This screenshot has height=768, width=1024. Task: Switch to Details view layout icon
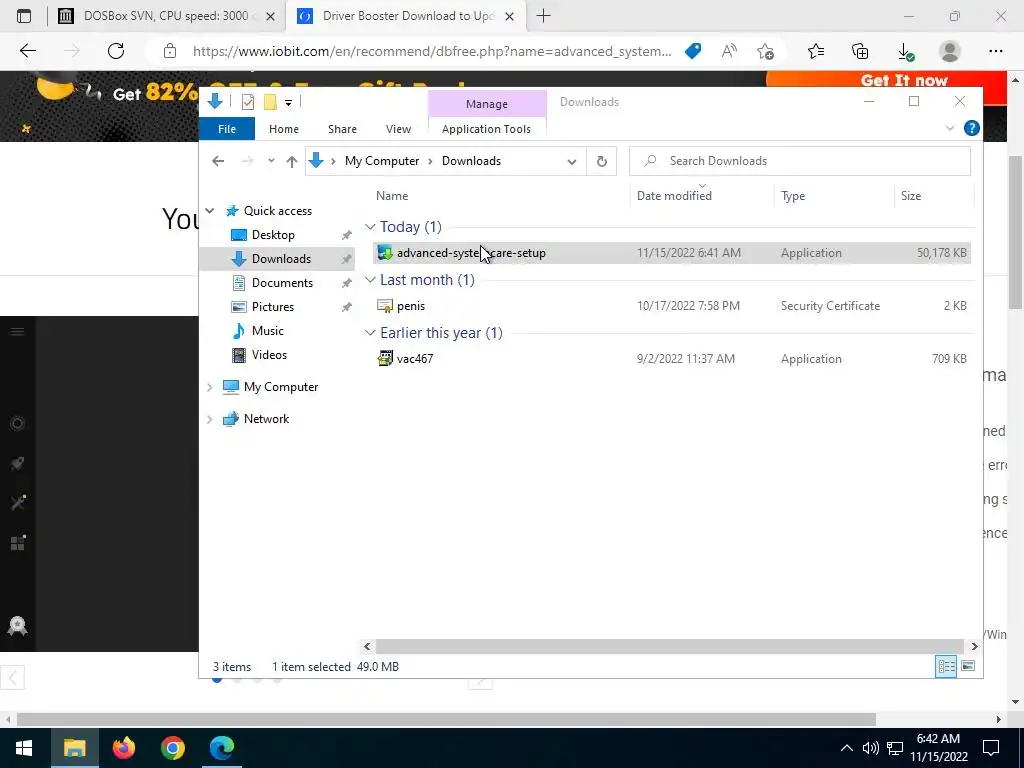pos(946,666)
